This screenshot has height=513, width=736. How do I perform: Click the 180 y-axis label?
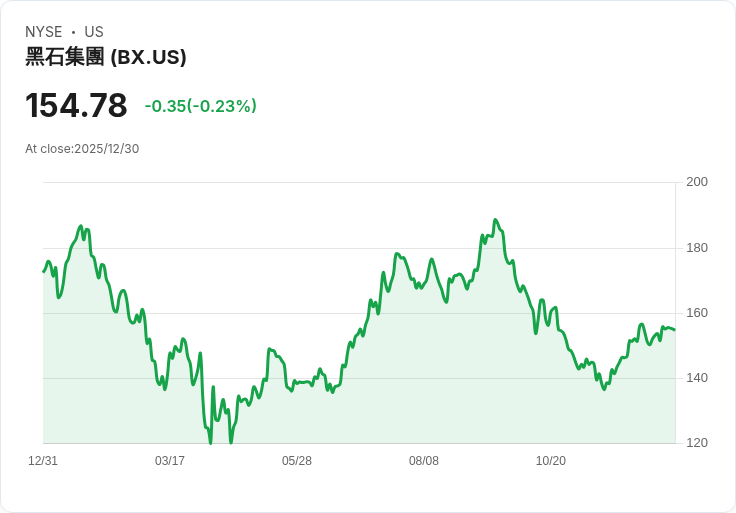pos(697,248)
